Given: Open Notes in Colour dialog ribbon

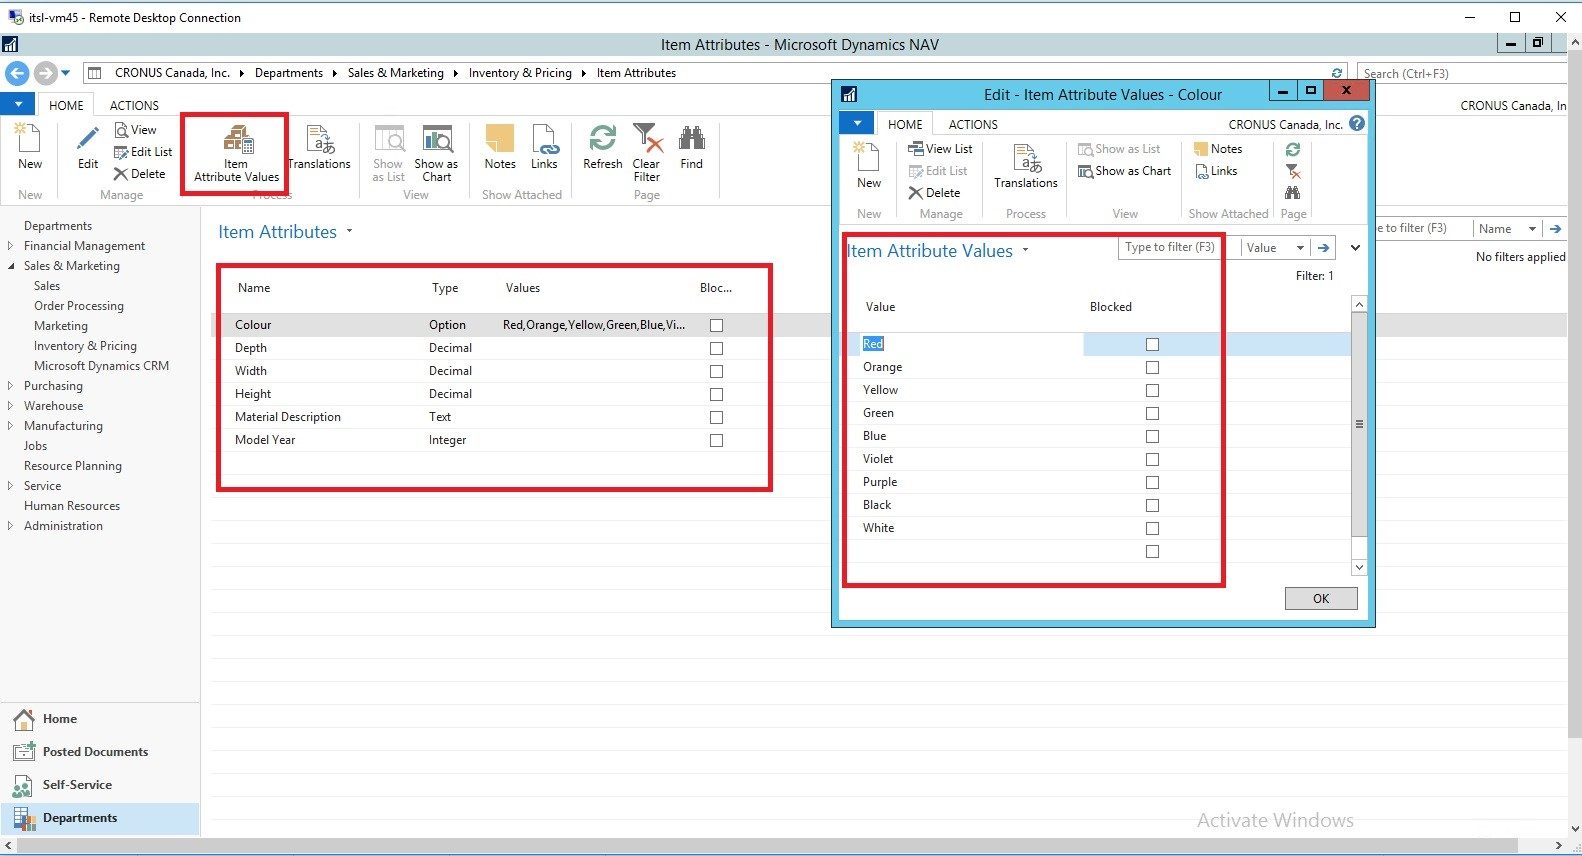Looking at the screenshot, I should (1218, 149).
